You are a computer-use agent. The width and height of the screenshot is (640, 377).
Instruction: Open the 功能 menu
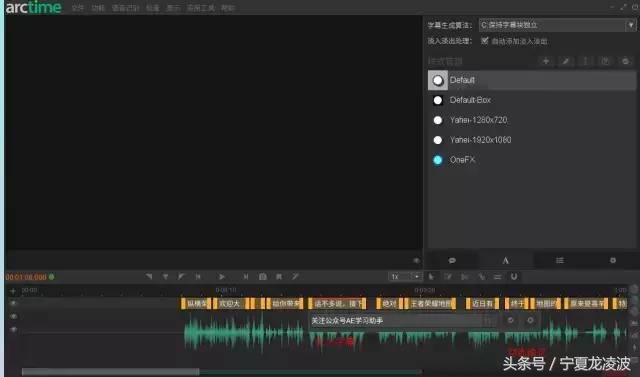click(x=98, y=8)
